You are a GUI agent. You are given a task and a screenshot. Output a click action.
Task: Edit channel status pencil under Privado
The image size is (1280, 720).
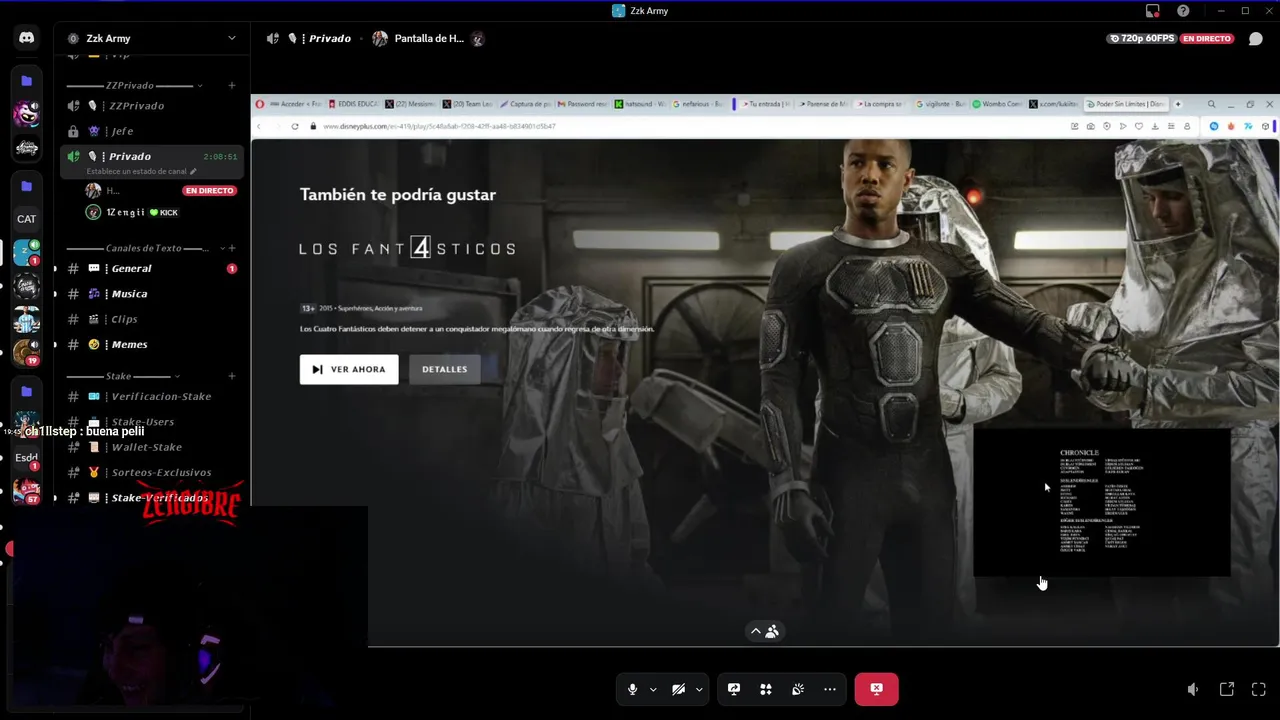(x=193, y=171)
